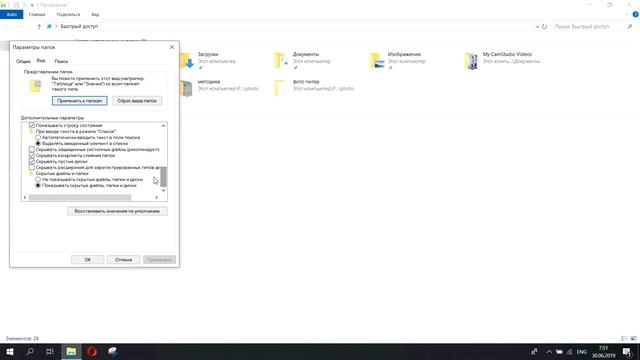This screenshot has height=360, width=640.
Task: Click settings list scroll up arrow
Action: coord(163,126)
